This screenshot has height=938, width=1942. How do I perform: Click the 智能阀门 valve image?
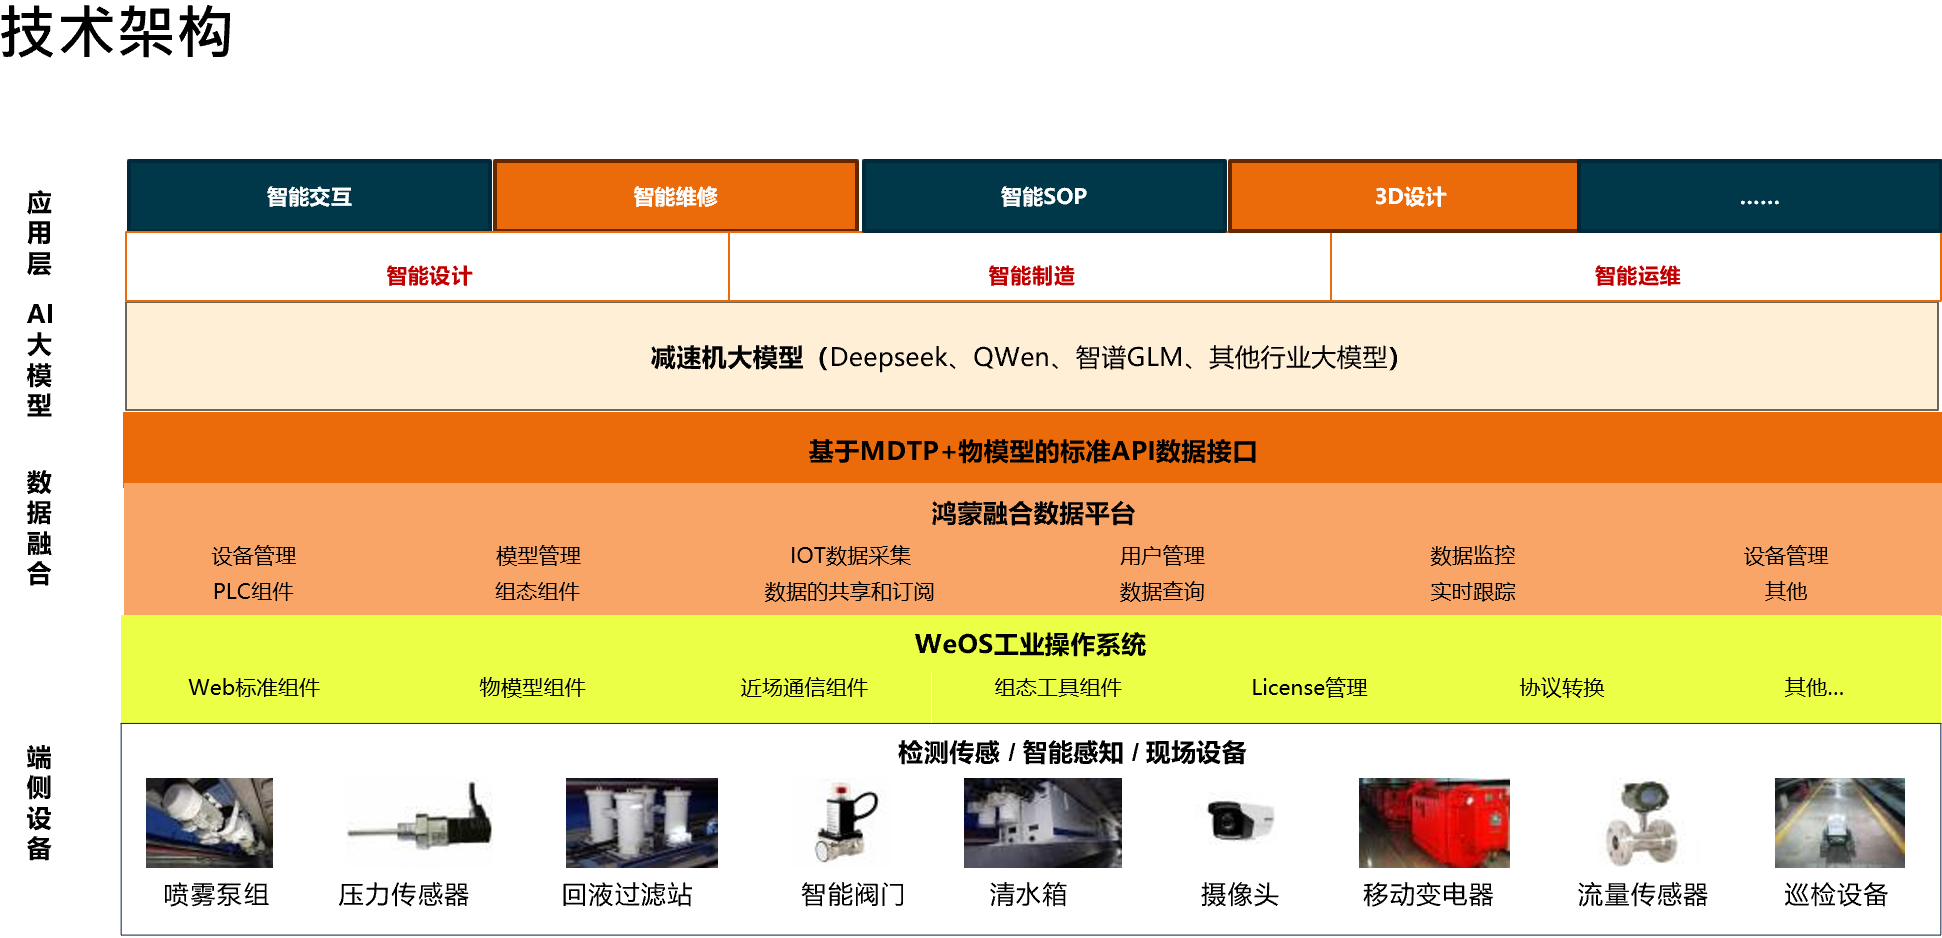[x=846, y=822]
